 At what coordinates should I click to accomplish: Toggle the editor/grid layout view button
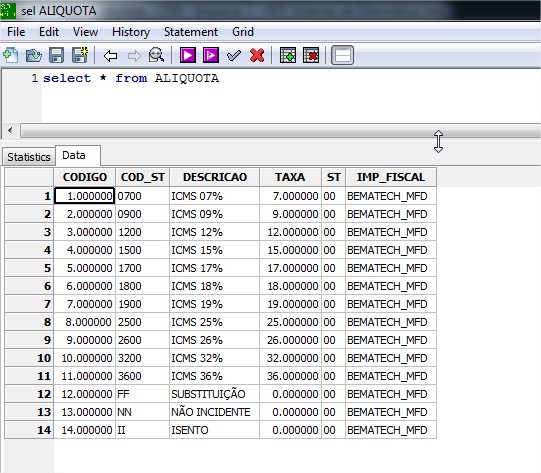[x=342, y=55]
